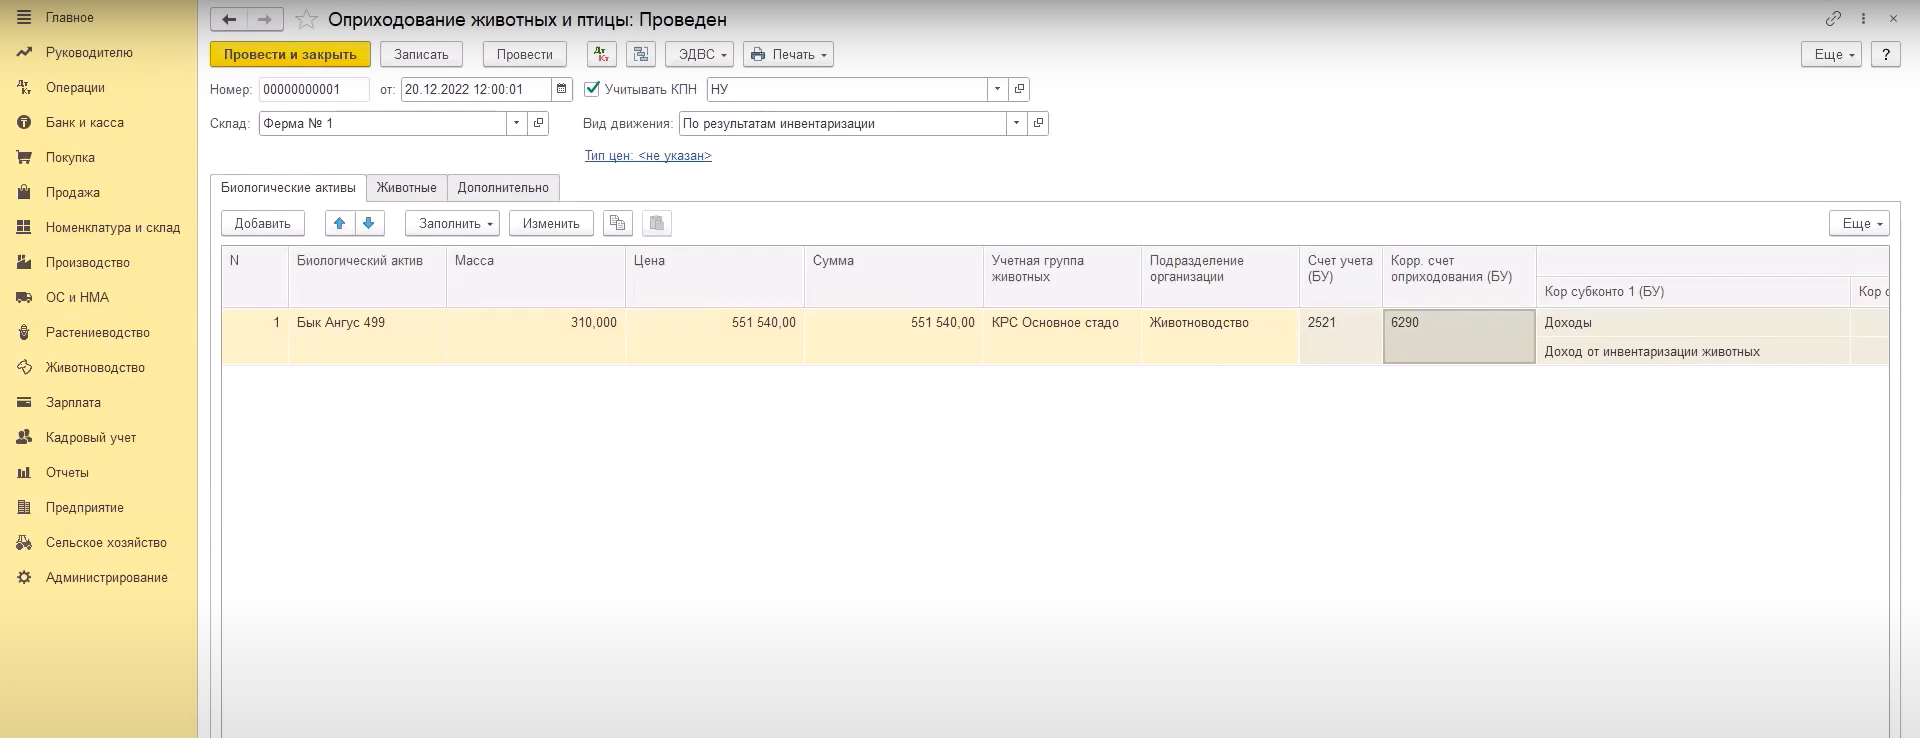Expand the Вид движения dropdown

[x=1016, y=123]
